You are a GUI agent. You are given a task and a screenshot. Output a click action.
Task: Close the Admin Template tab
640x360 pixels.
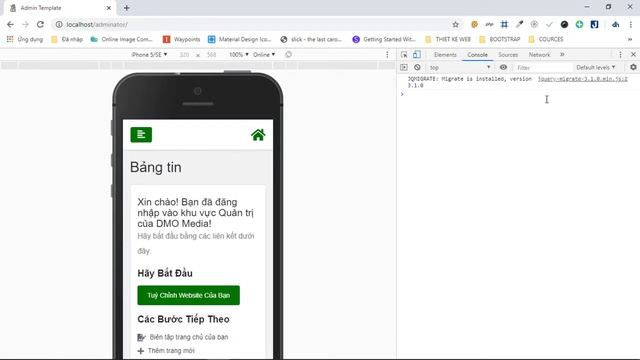tap(109, 8)
